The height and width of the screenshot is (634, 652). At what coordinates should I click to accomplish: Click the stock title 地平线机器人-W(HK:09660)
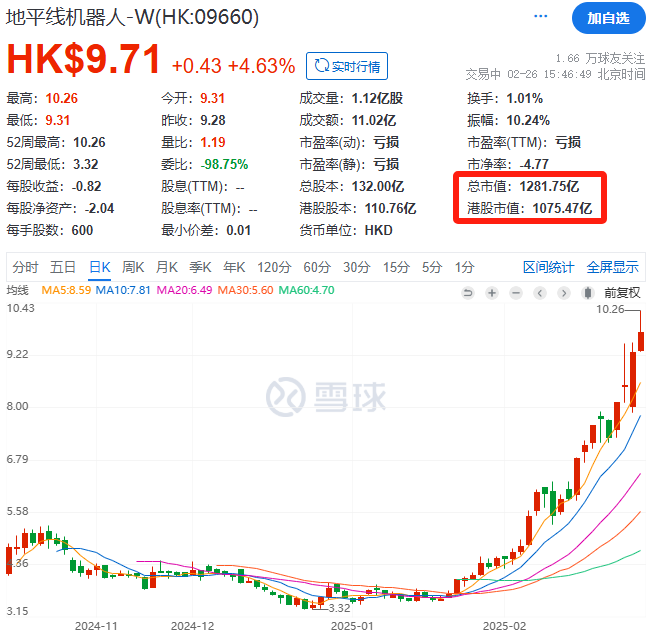[133, 17]
